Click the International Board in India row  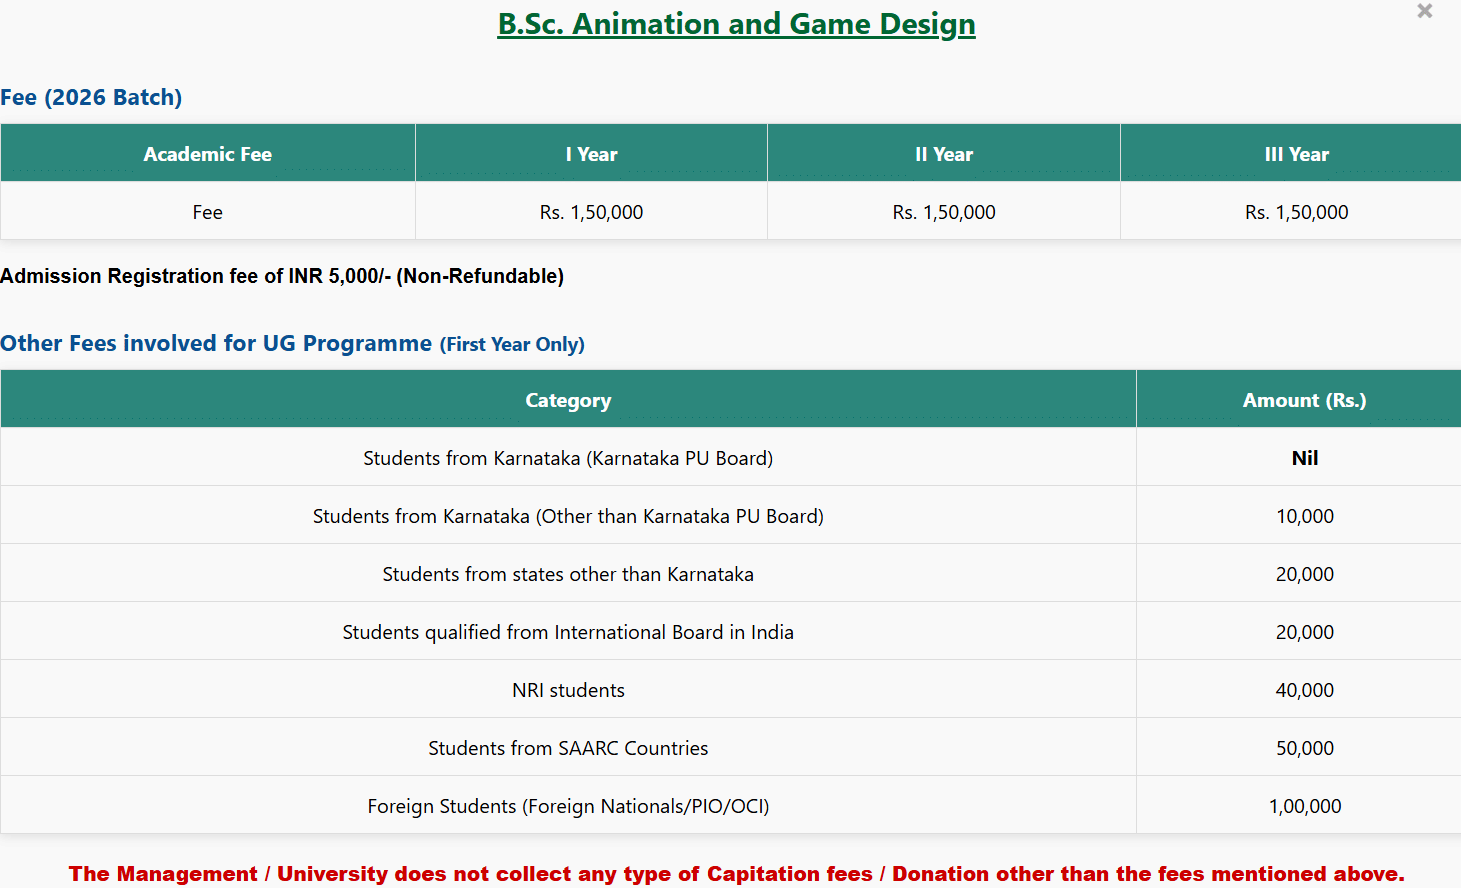(568, 632)
